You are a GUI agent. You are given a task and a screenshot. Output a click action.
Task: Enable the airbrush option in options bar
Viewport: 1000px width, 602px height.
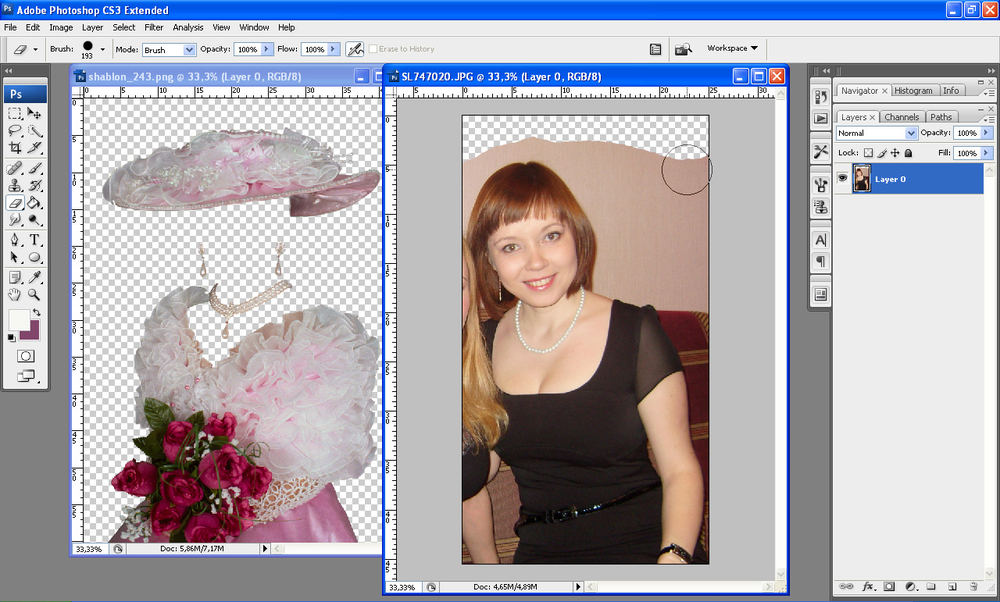coord(354,49)
